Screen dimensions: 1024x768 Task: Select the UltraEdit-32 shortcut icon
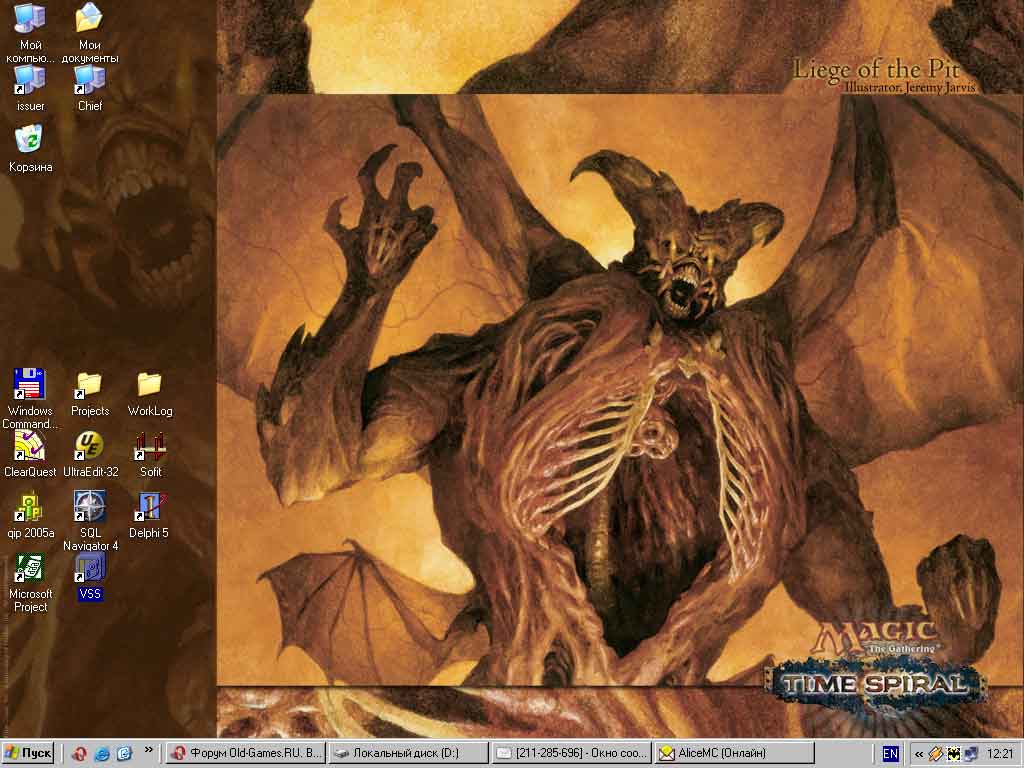click(x=89, y=445)
